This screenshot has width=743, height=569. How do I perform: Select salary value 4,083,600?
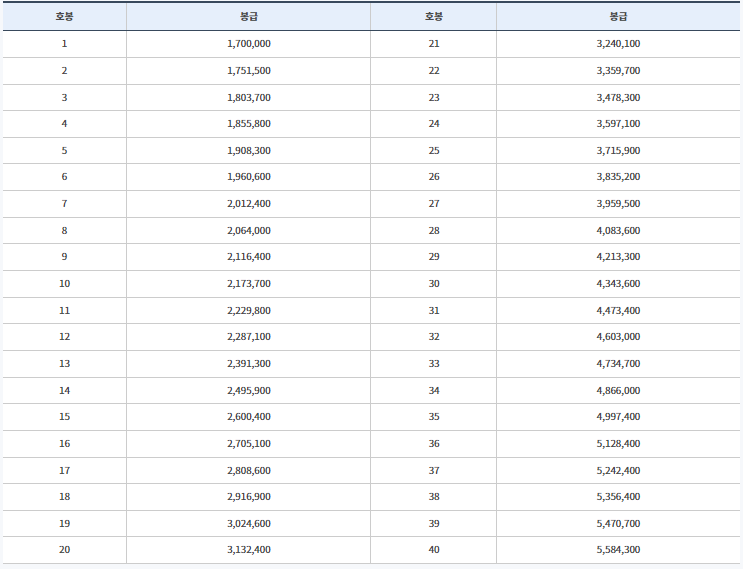(618, 231)
